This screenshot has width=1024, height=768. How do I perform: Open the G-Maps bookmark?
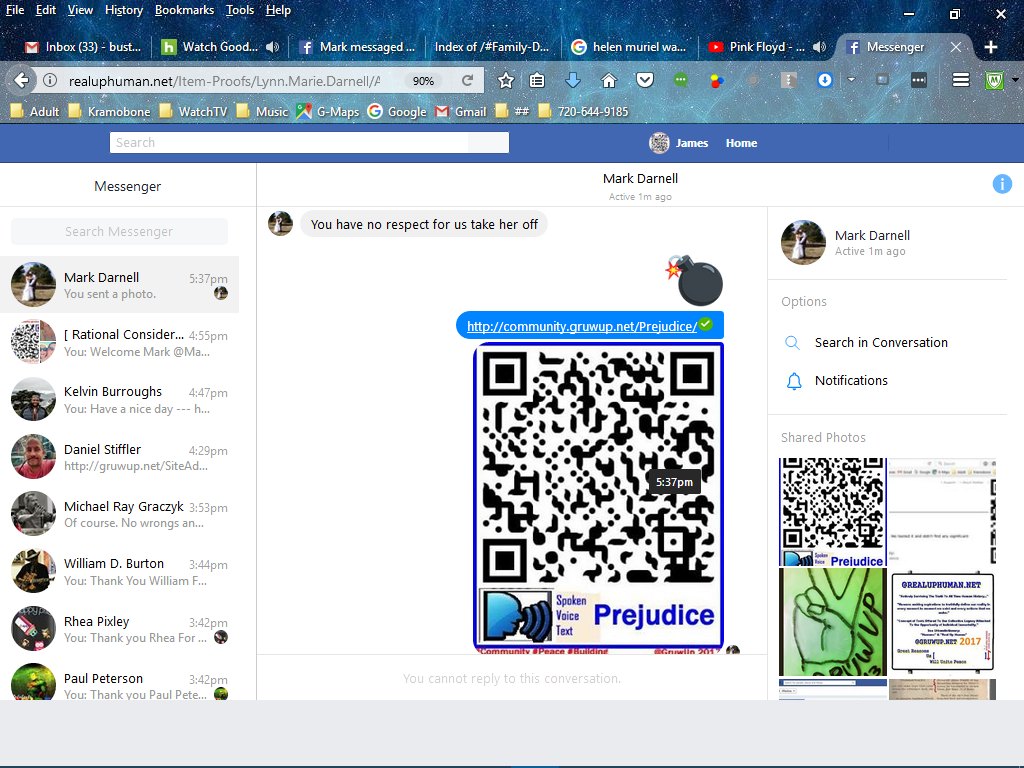tap(328, 112)
